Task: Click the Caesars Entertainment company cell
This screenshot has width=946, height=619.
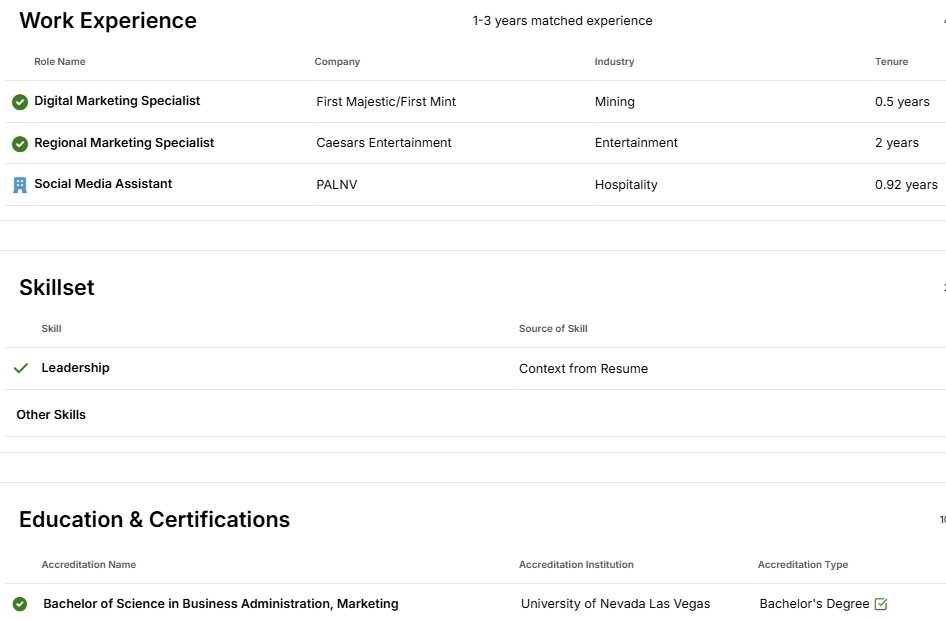Action: pyautogui.click(x=384, y=142)
